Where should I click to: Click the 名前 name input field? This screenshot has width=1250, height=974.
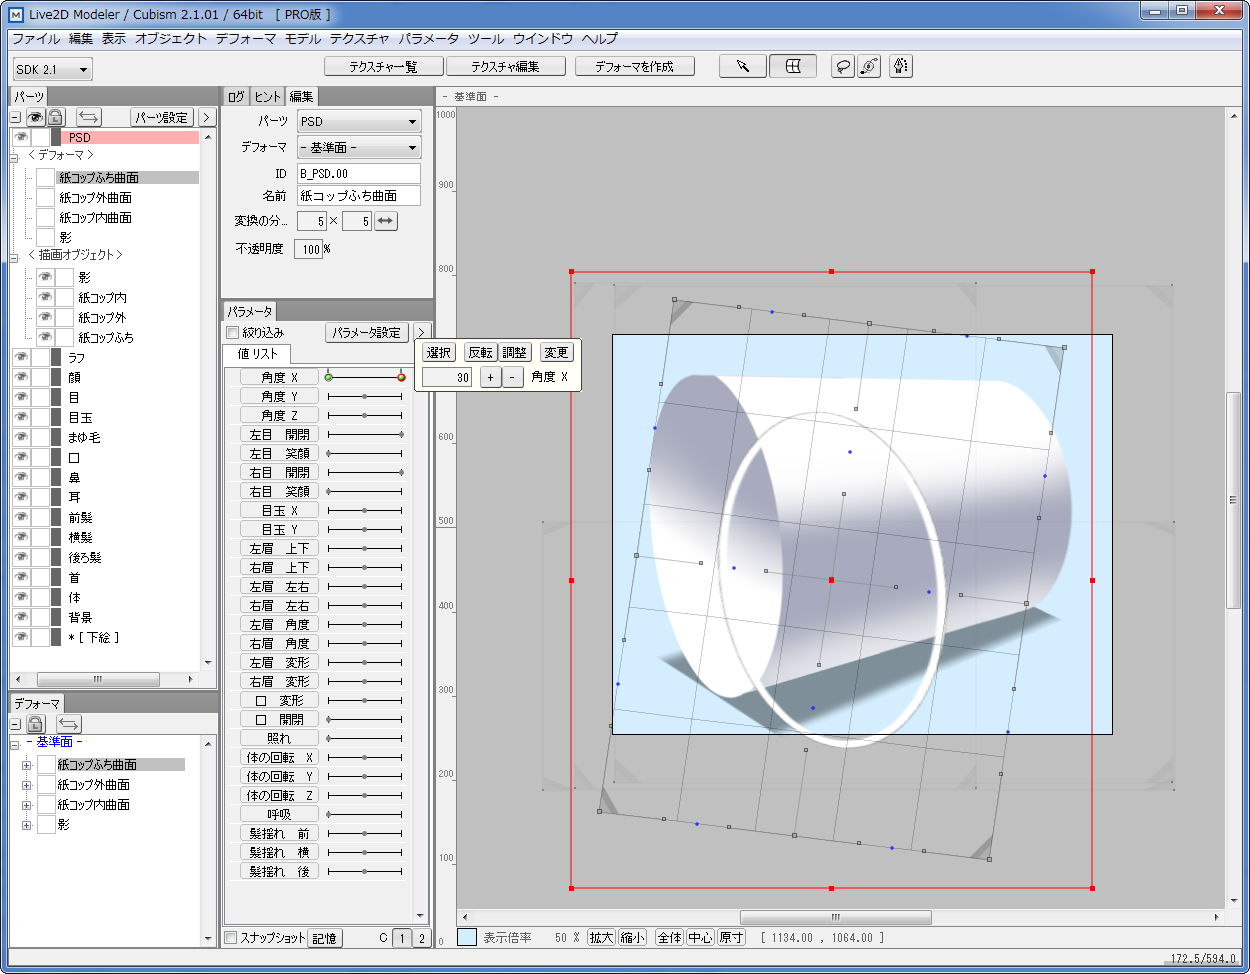click(359, 196)
